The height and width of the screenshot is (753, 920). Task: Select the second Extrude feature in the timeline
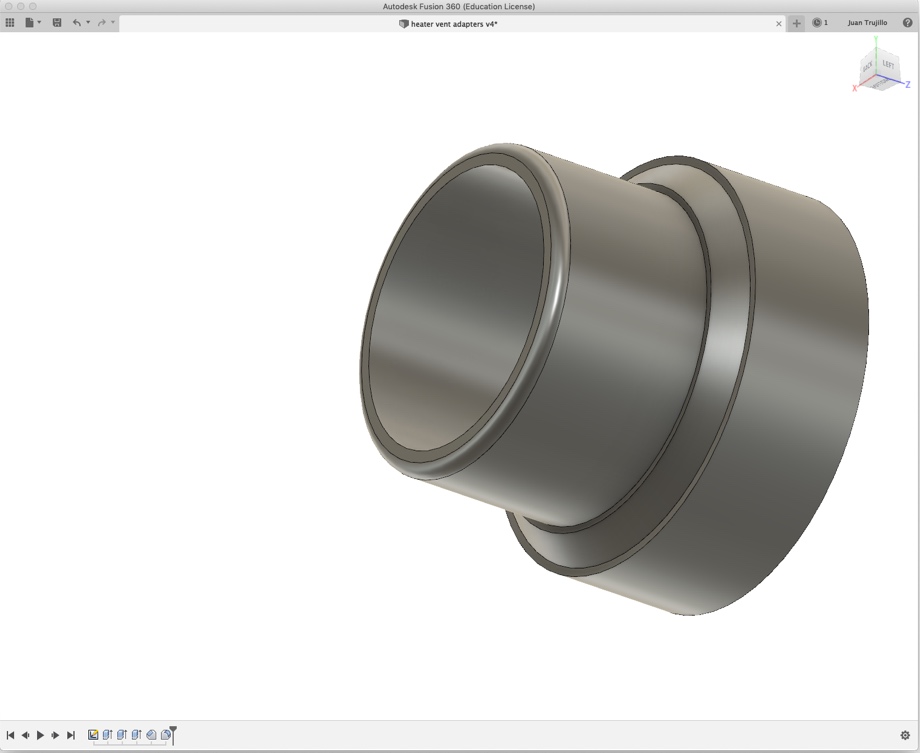[x=122, y=734]
